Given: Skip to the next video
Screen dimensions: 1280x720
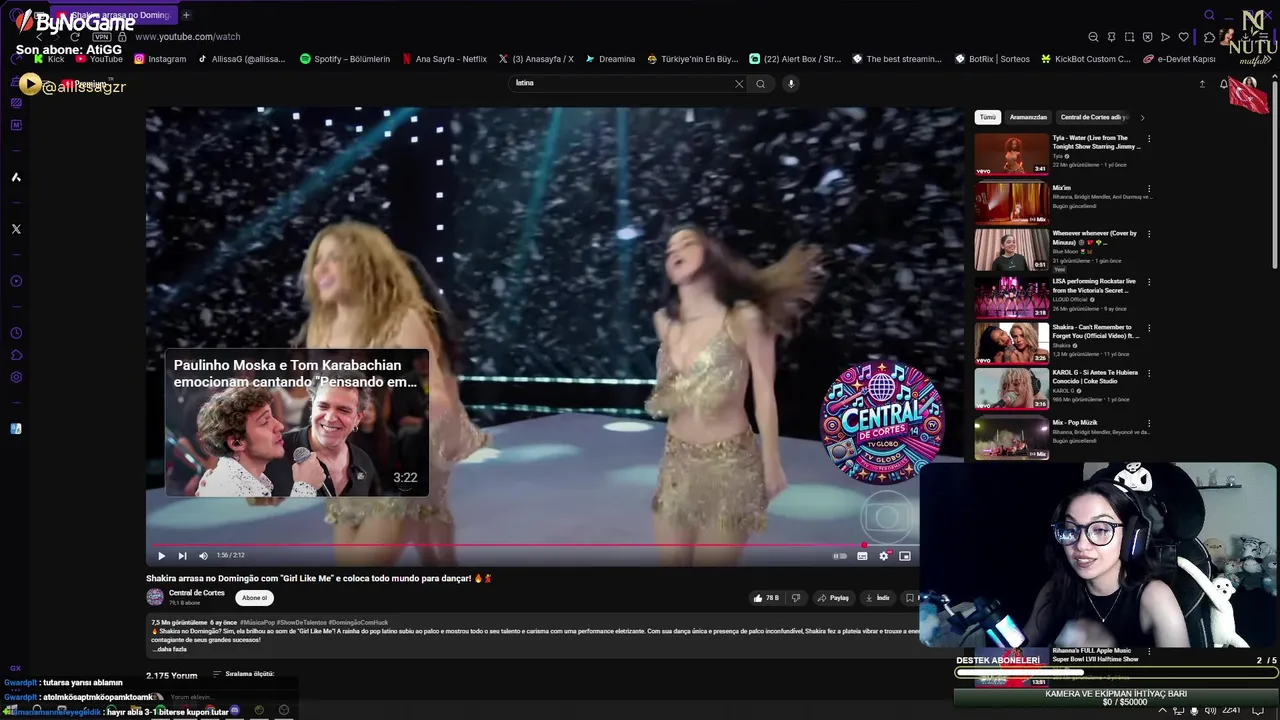Looking at the screenshot, I should pyautogui.click(x=182, y=556).
